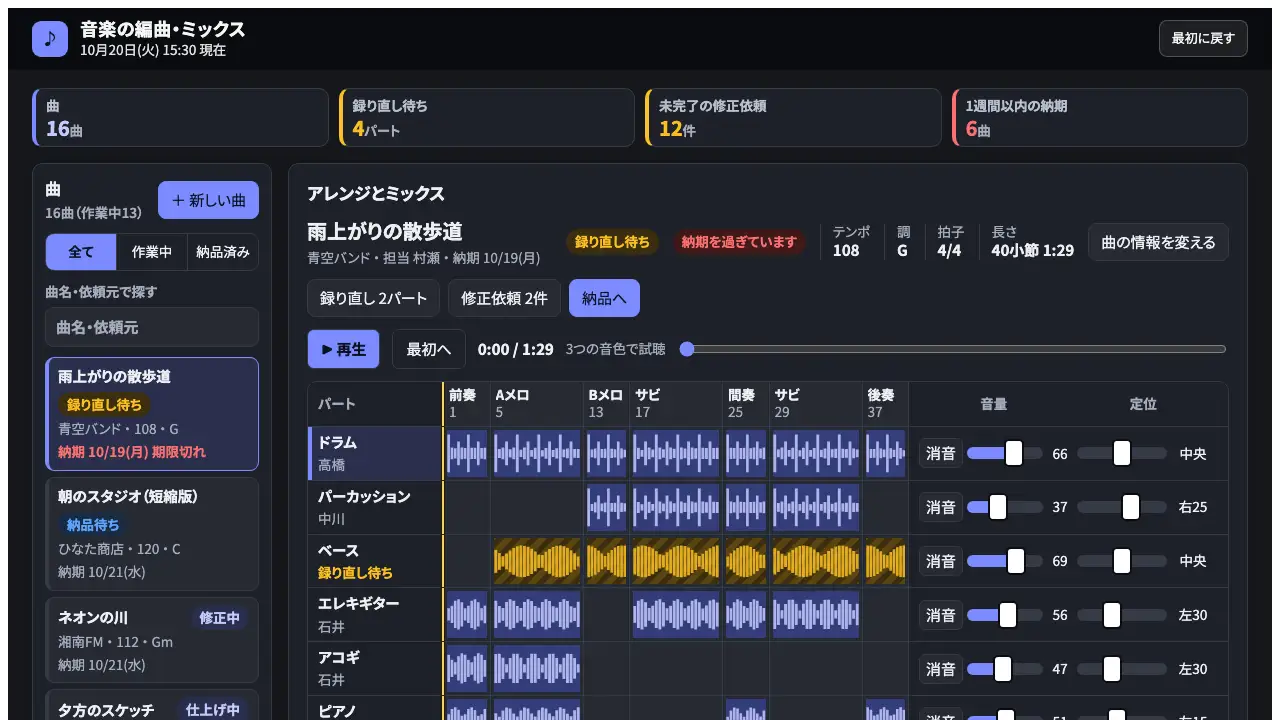
Task: Select song 夕方のスケッチ
Action: coord(152,705)
